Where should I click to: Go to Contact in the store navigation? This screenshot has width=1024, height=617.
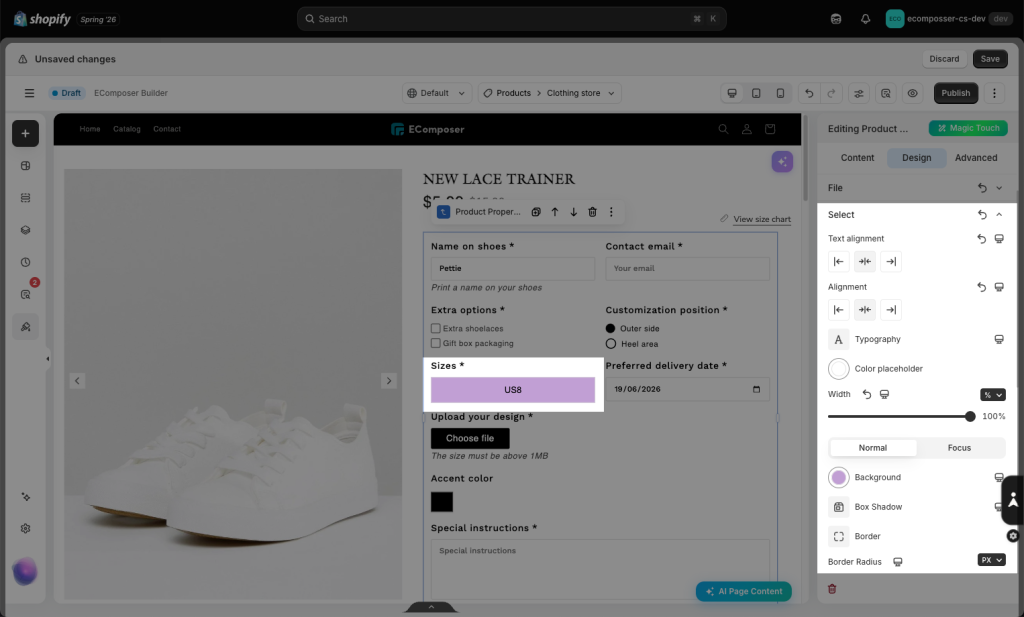[x=167, y=129]
